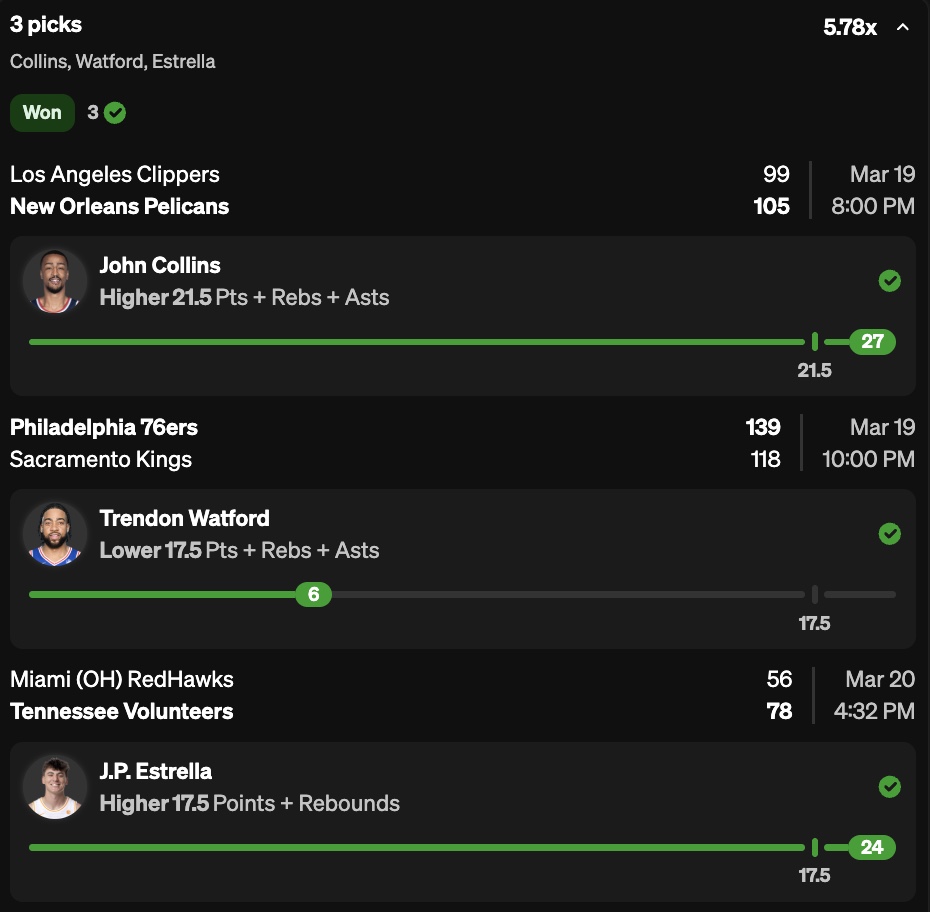This screenshot has width=930, height=912.
Task: Click the 27 result bubble on Collins slider
Action: (872, 342)
